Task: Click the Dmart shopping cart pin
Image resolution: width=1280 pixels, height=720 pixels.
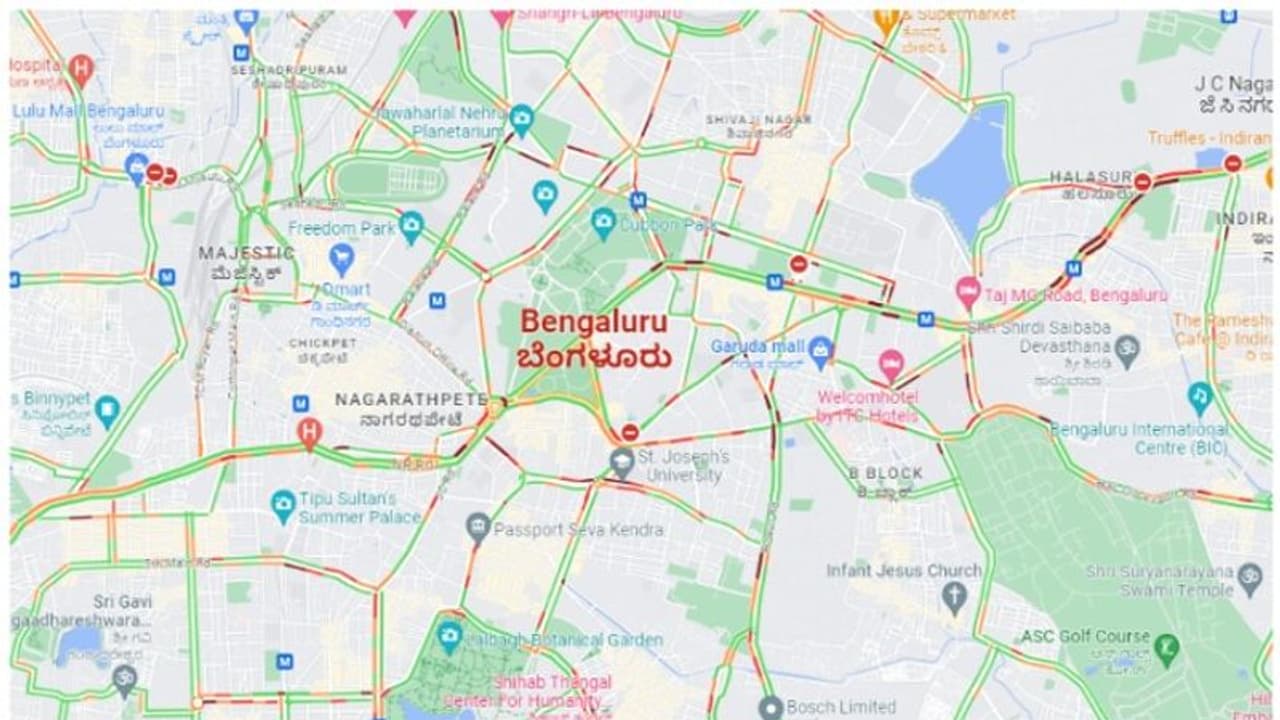Action: coord(341,260)
